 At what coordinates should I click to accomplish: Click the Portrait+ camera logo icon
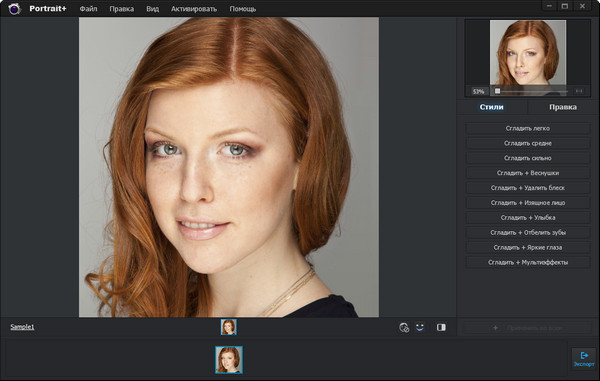pos(14,8)
